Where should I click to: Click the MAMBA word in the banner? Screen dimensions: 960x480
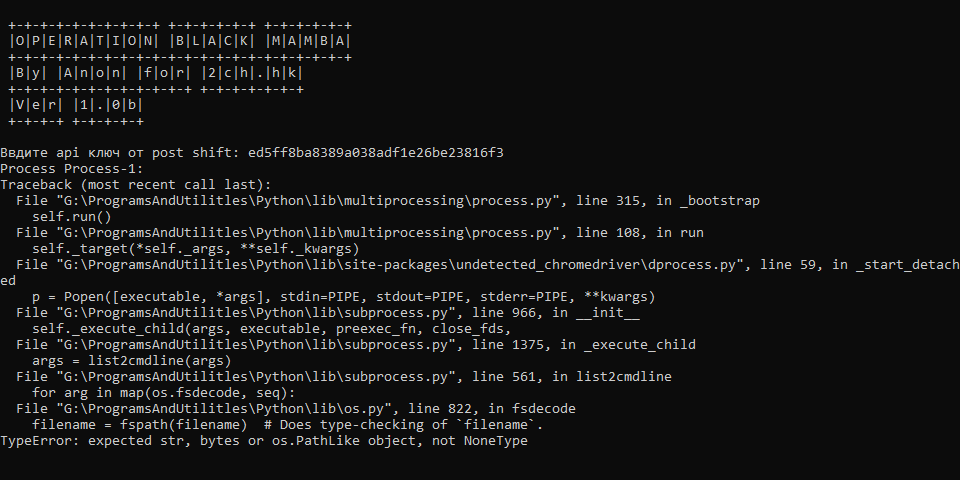(309, 41)
